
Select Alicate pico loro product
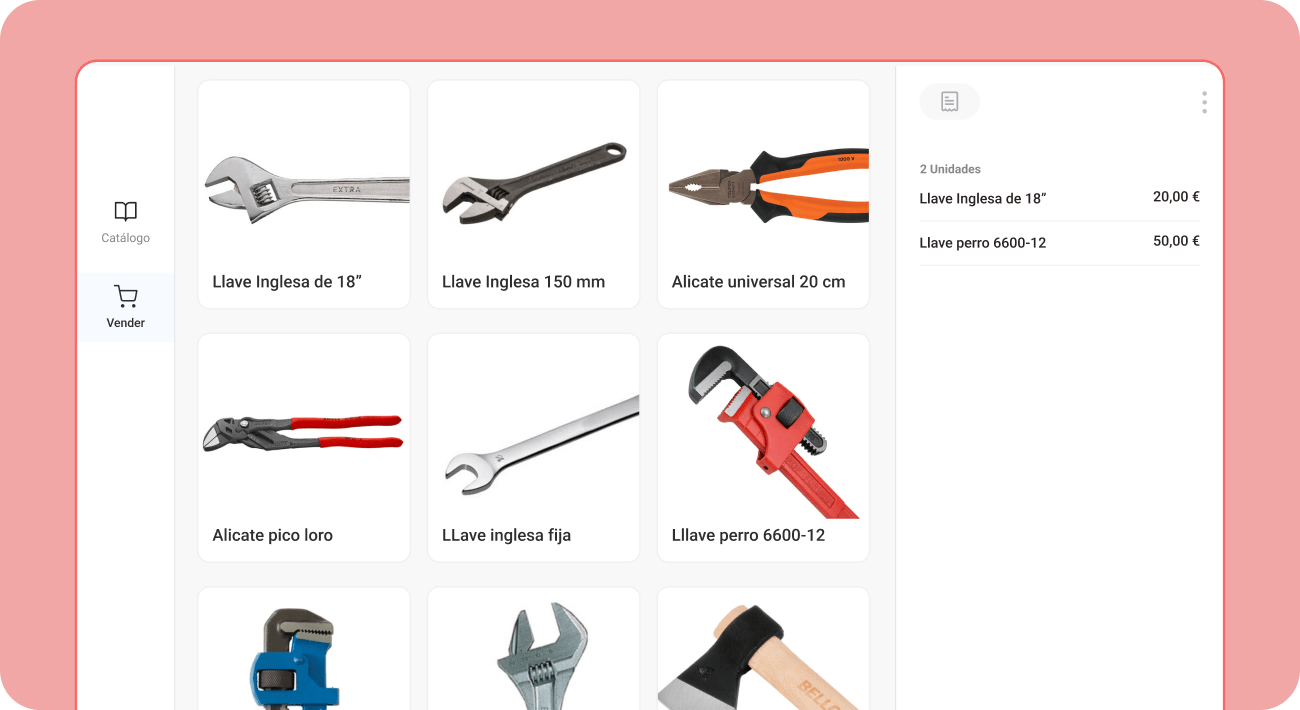304,447
